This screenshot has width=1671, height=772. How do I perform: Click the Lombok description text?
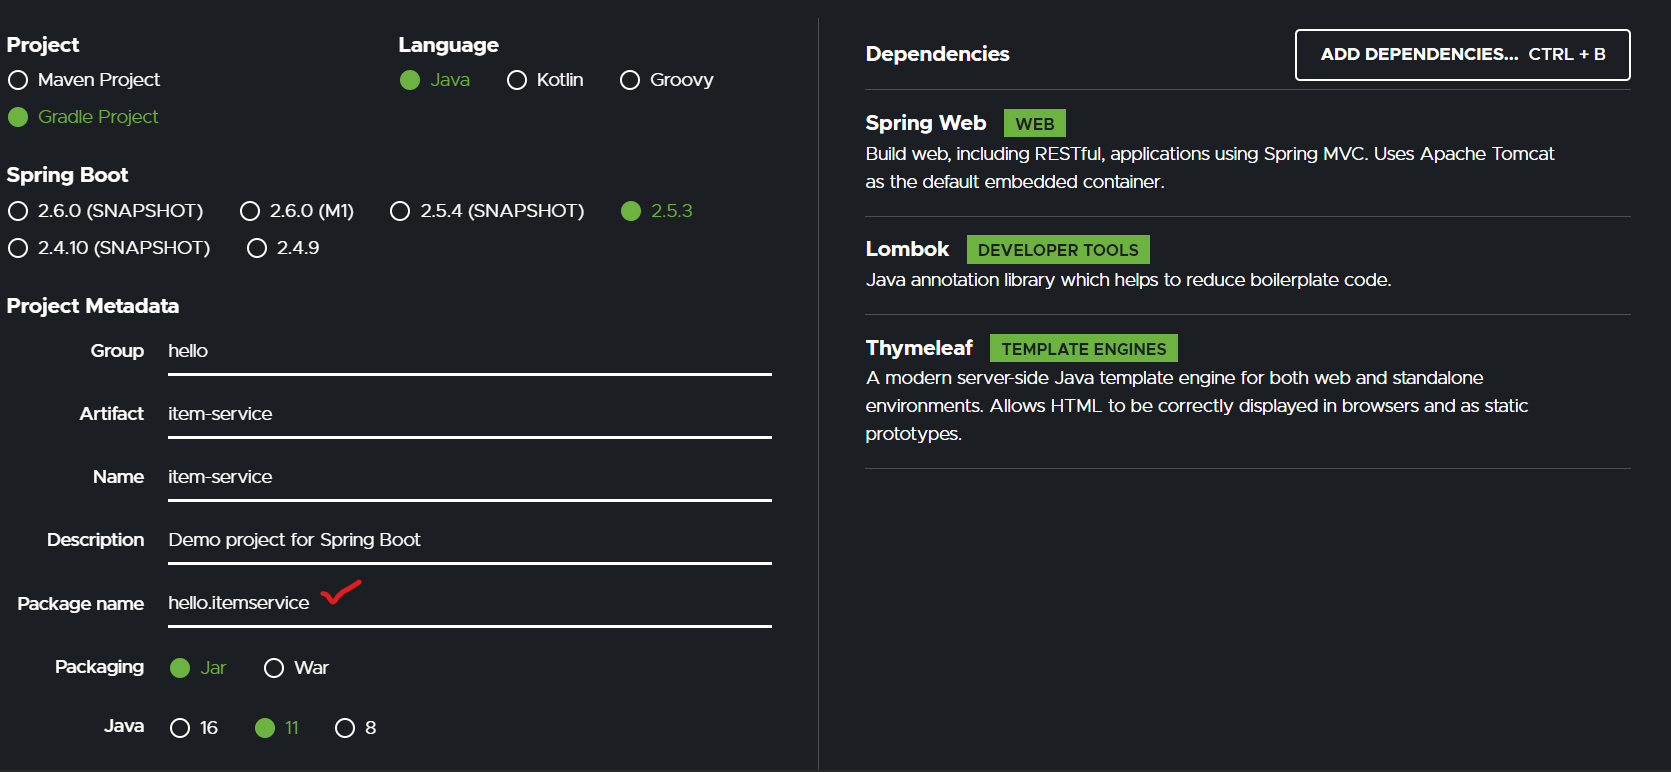click(1128, 280)
